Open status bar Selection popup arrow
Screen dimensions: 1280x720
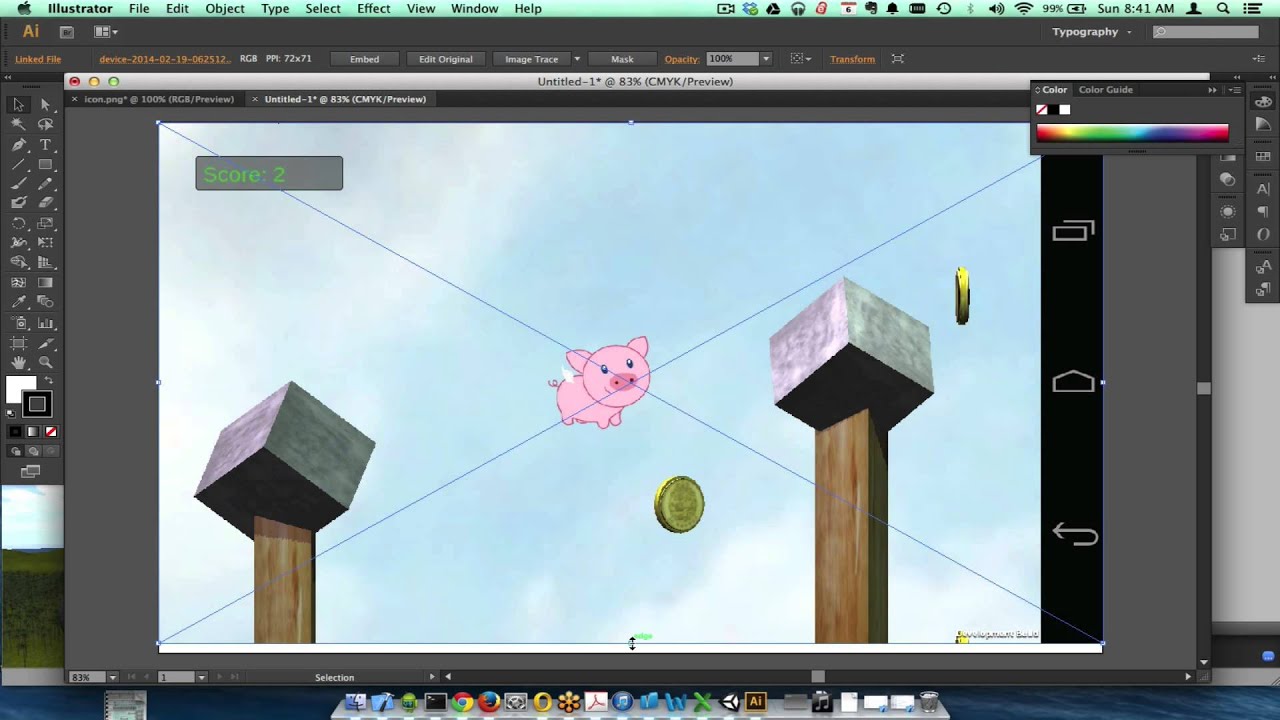432,677
